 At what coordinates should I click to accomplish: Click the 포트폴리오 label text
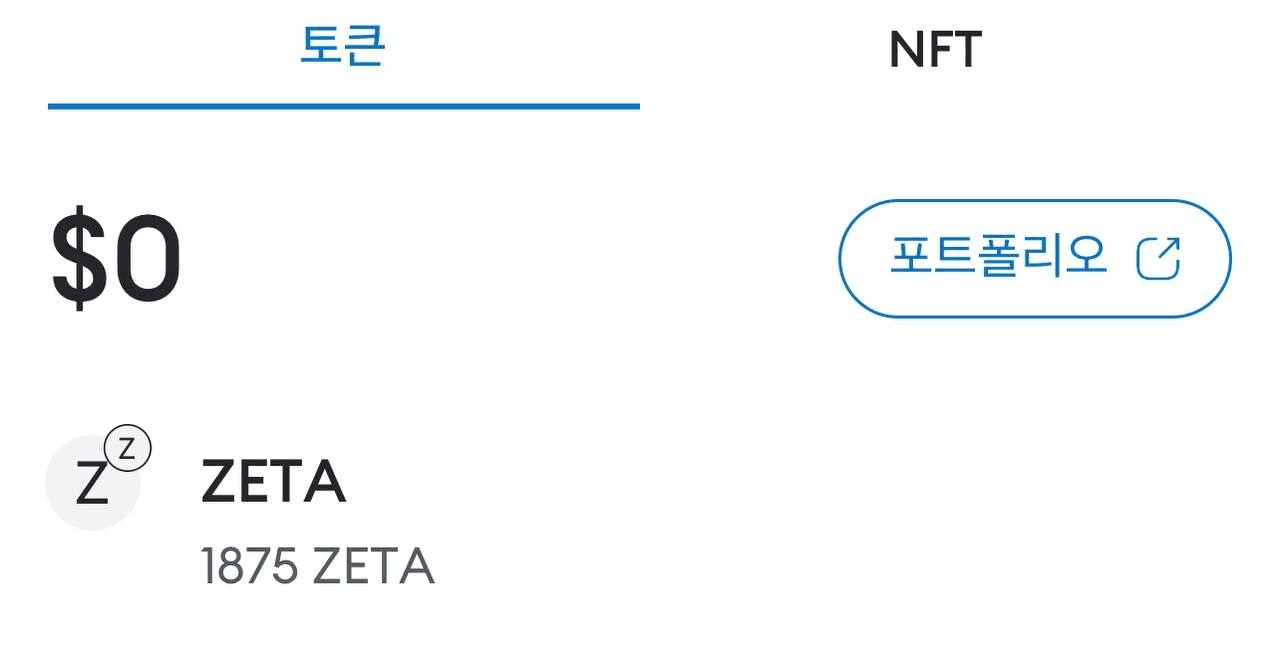click(998, 258)
